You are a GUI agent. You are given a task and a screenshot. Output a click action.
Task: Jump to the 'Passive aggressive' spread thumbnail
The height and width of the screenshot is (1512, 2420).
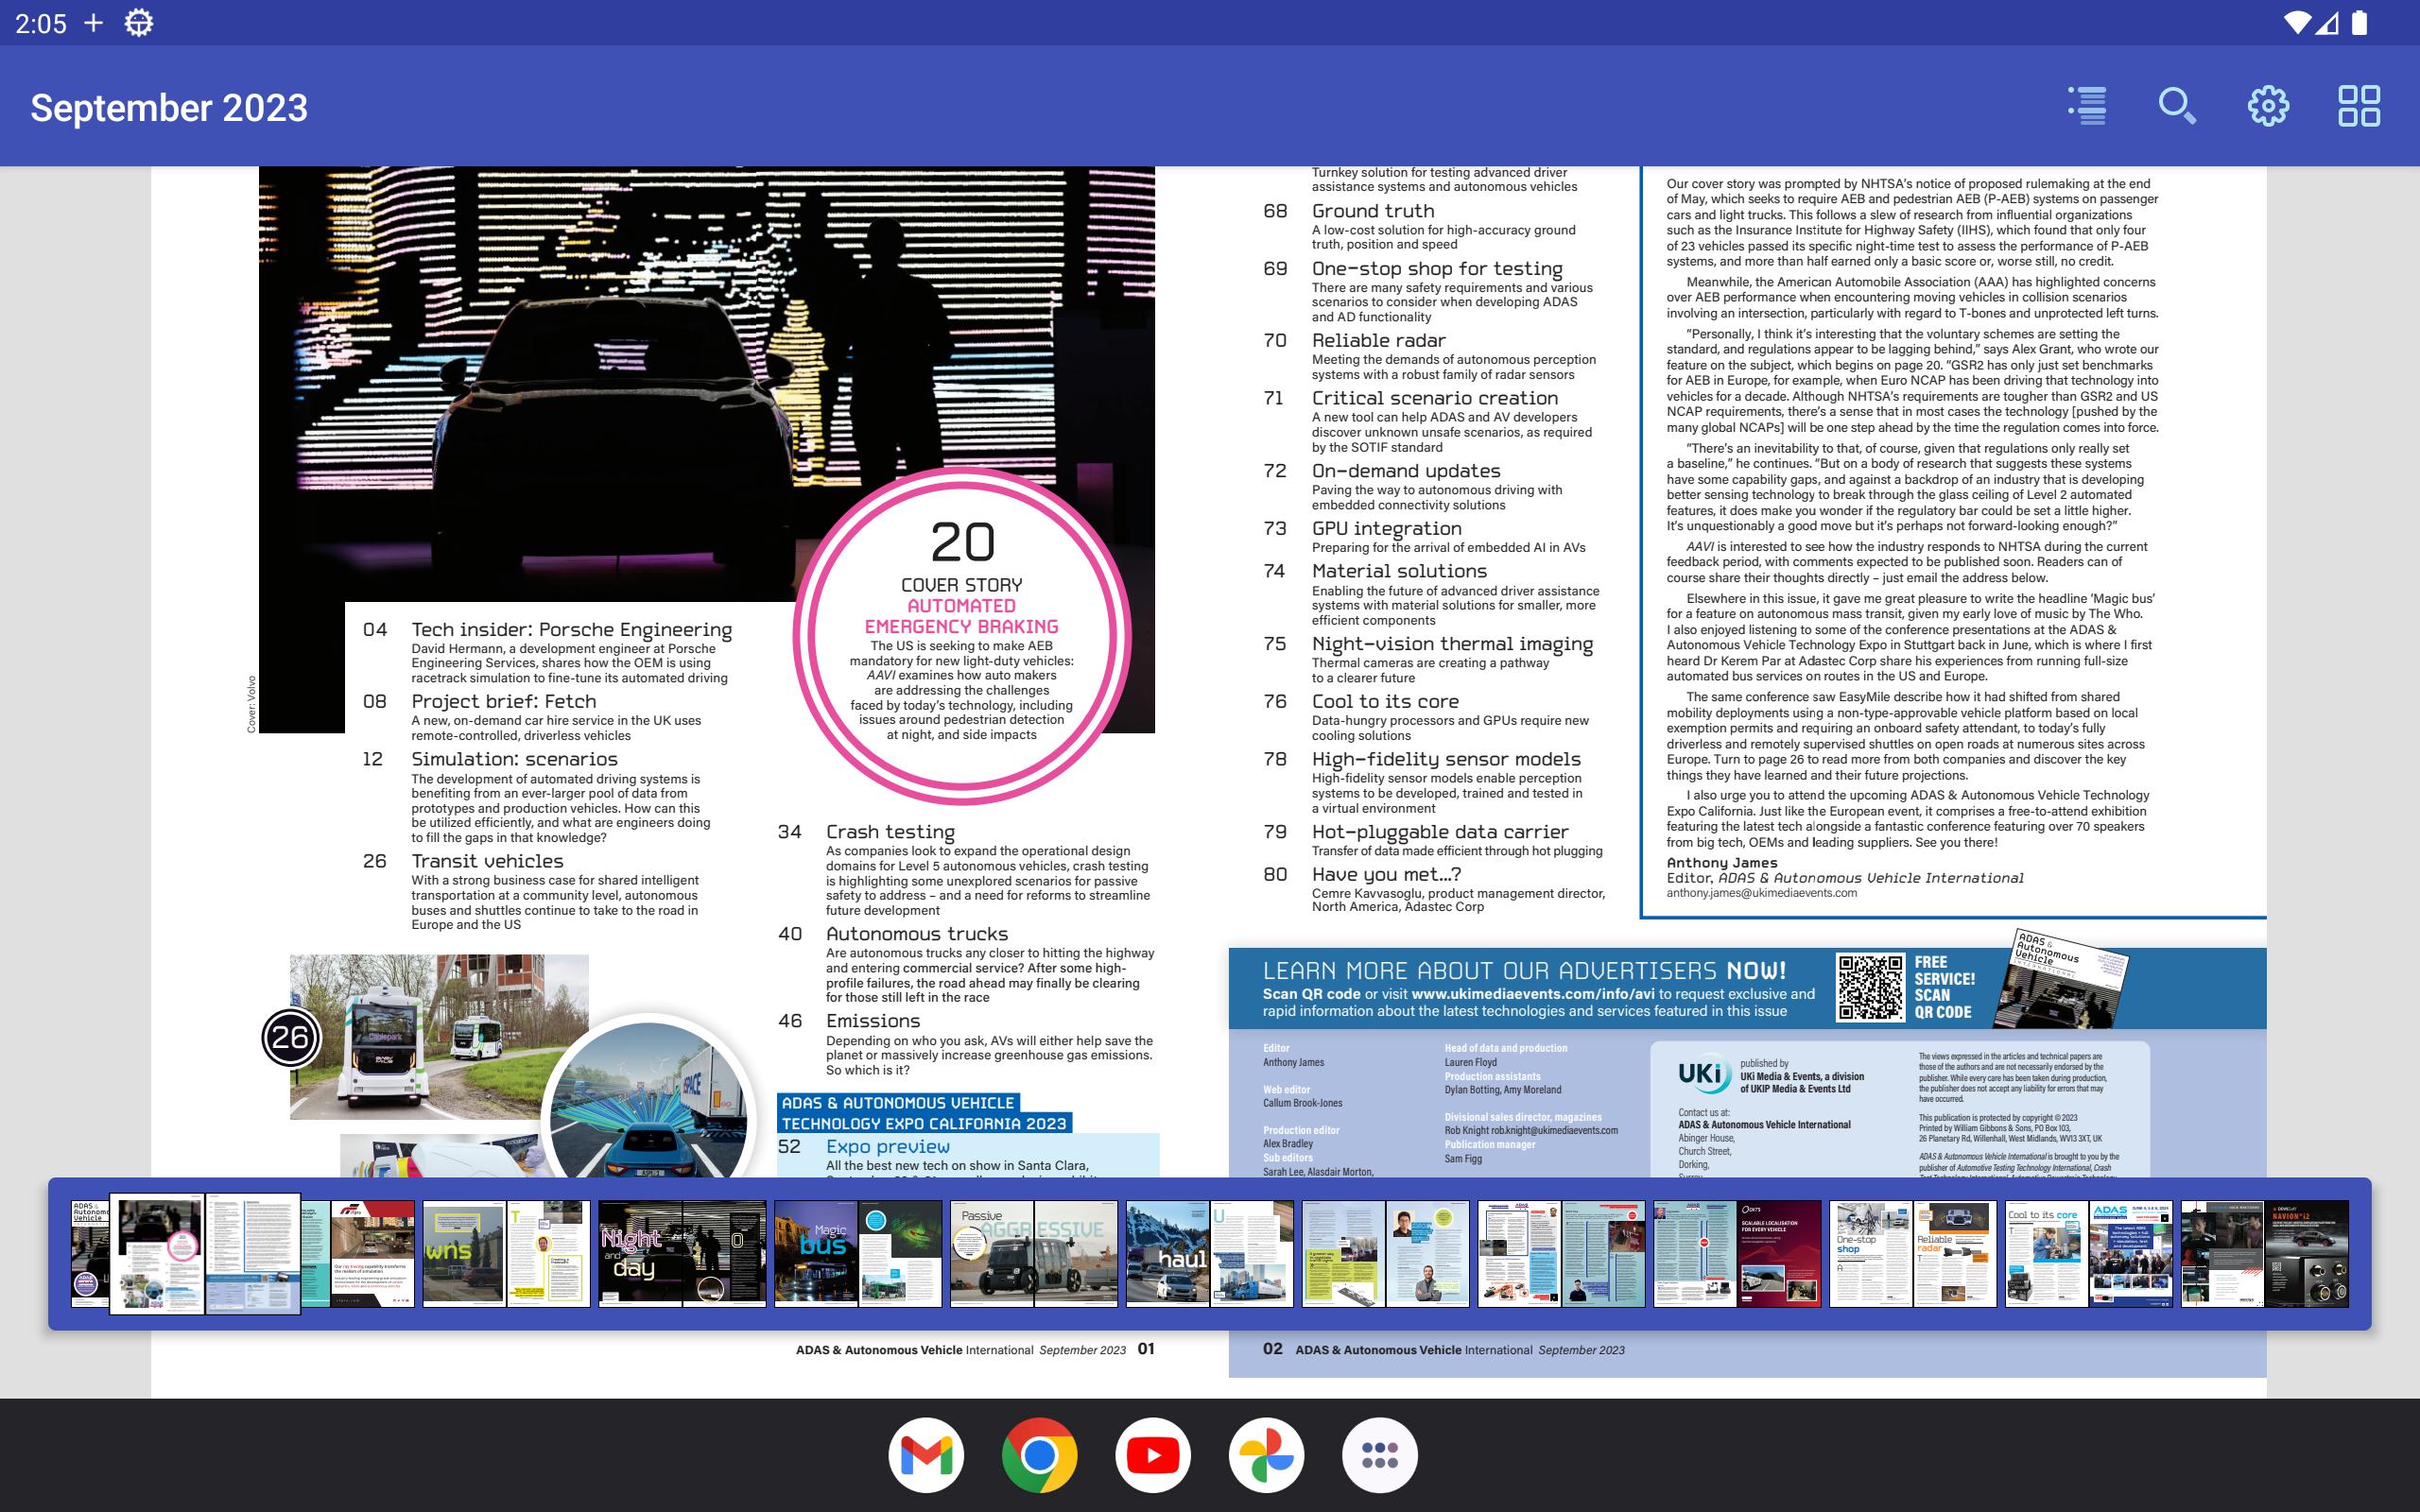(1034, 1253)
